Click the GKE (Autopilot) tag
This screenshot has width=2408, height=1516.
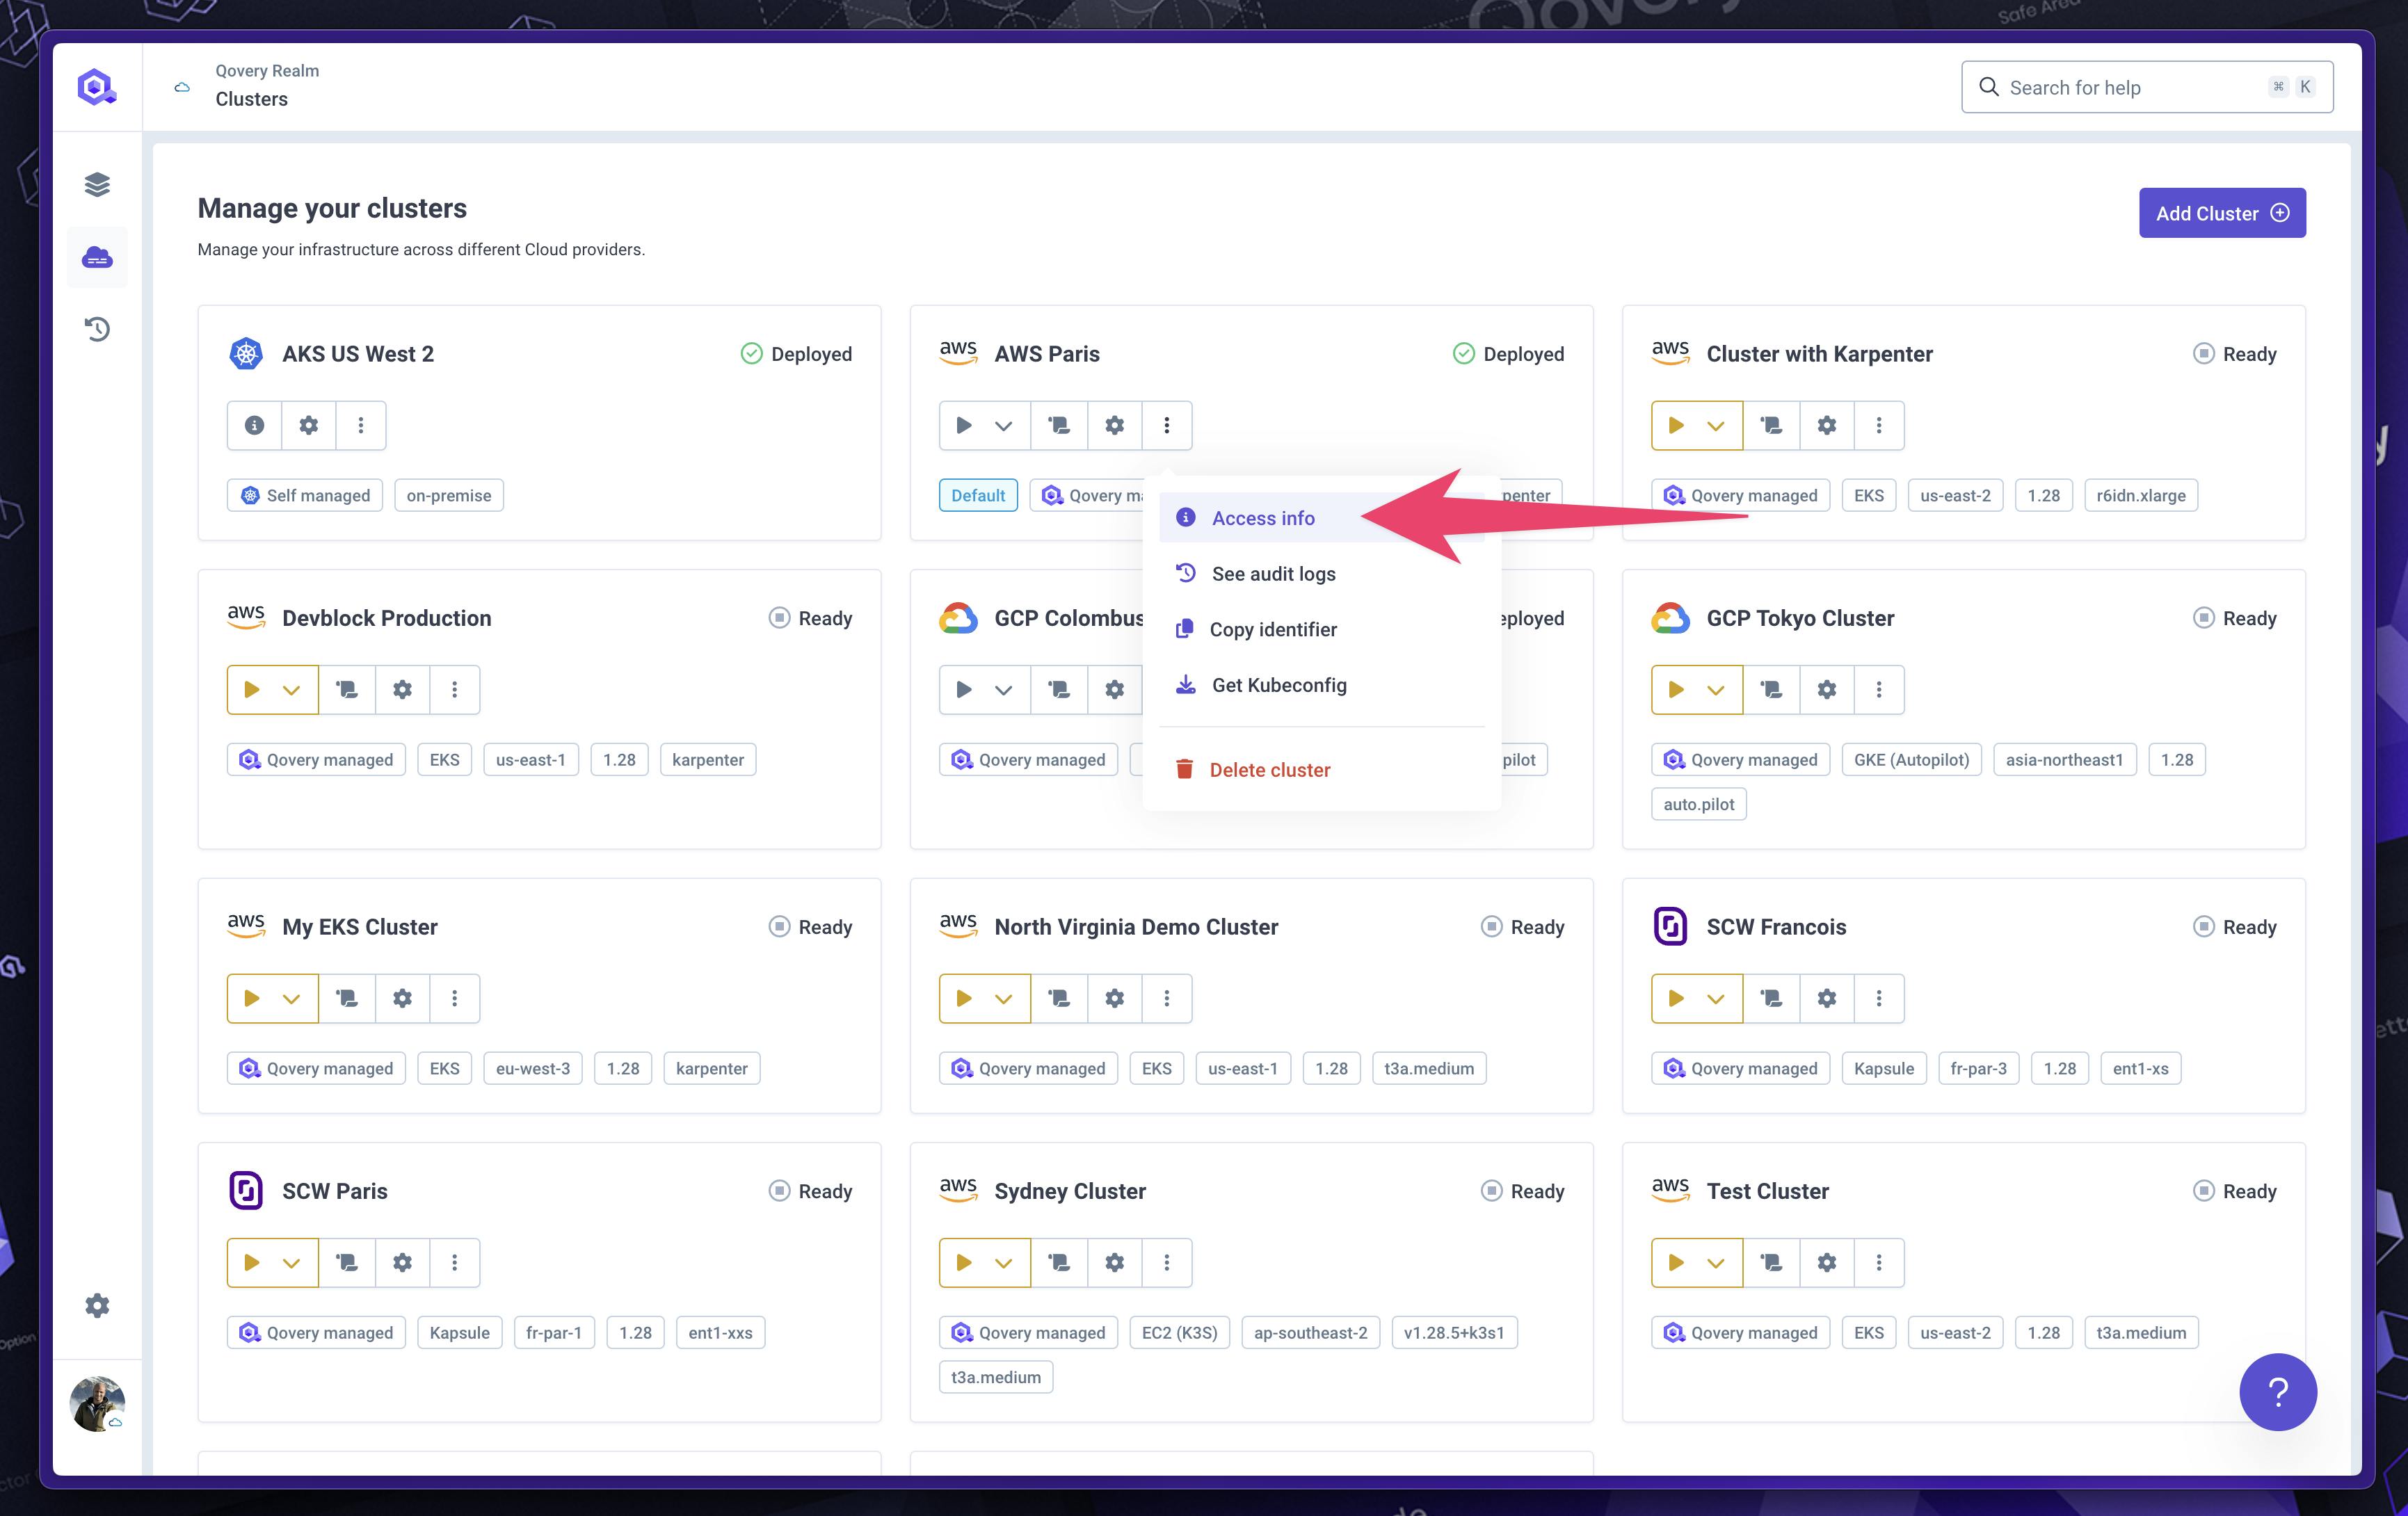pos(1911,759)
